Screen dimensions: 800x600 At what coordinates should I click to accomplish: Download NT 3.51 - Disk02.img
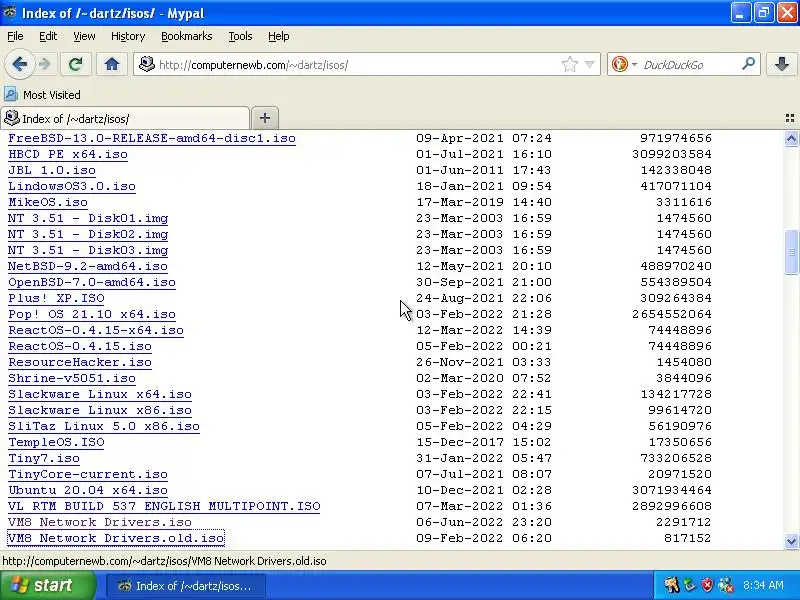coord(88,234)
